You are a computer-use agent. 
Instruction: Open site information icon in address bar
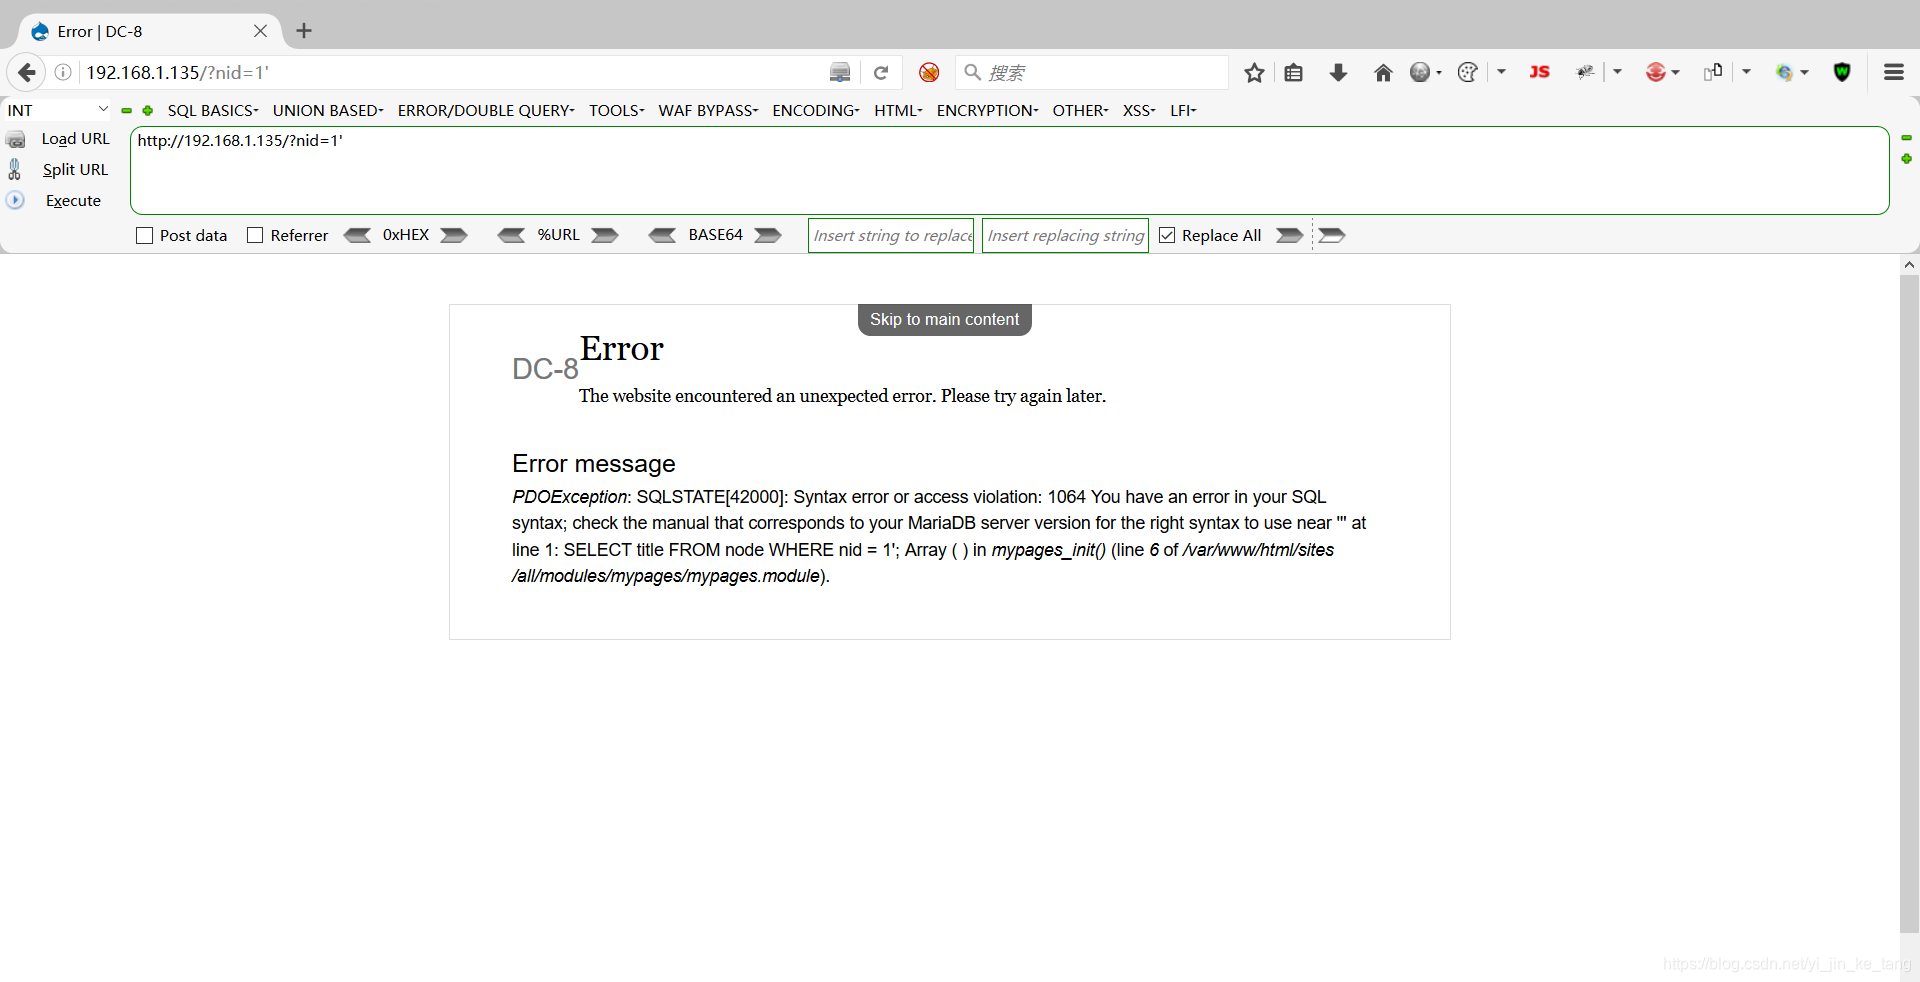pyautogui.click(x=63, y=72)
